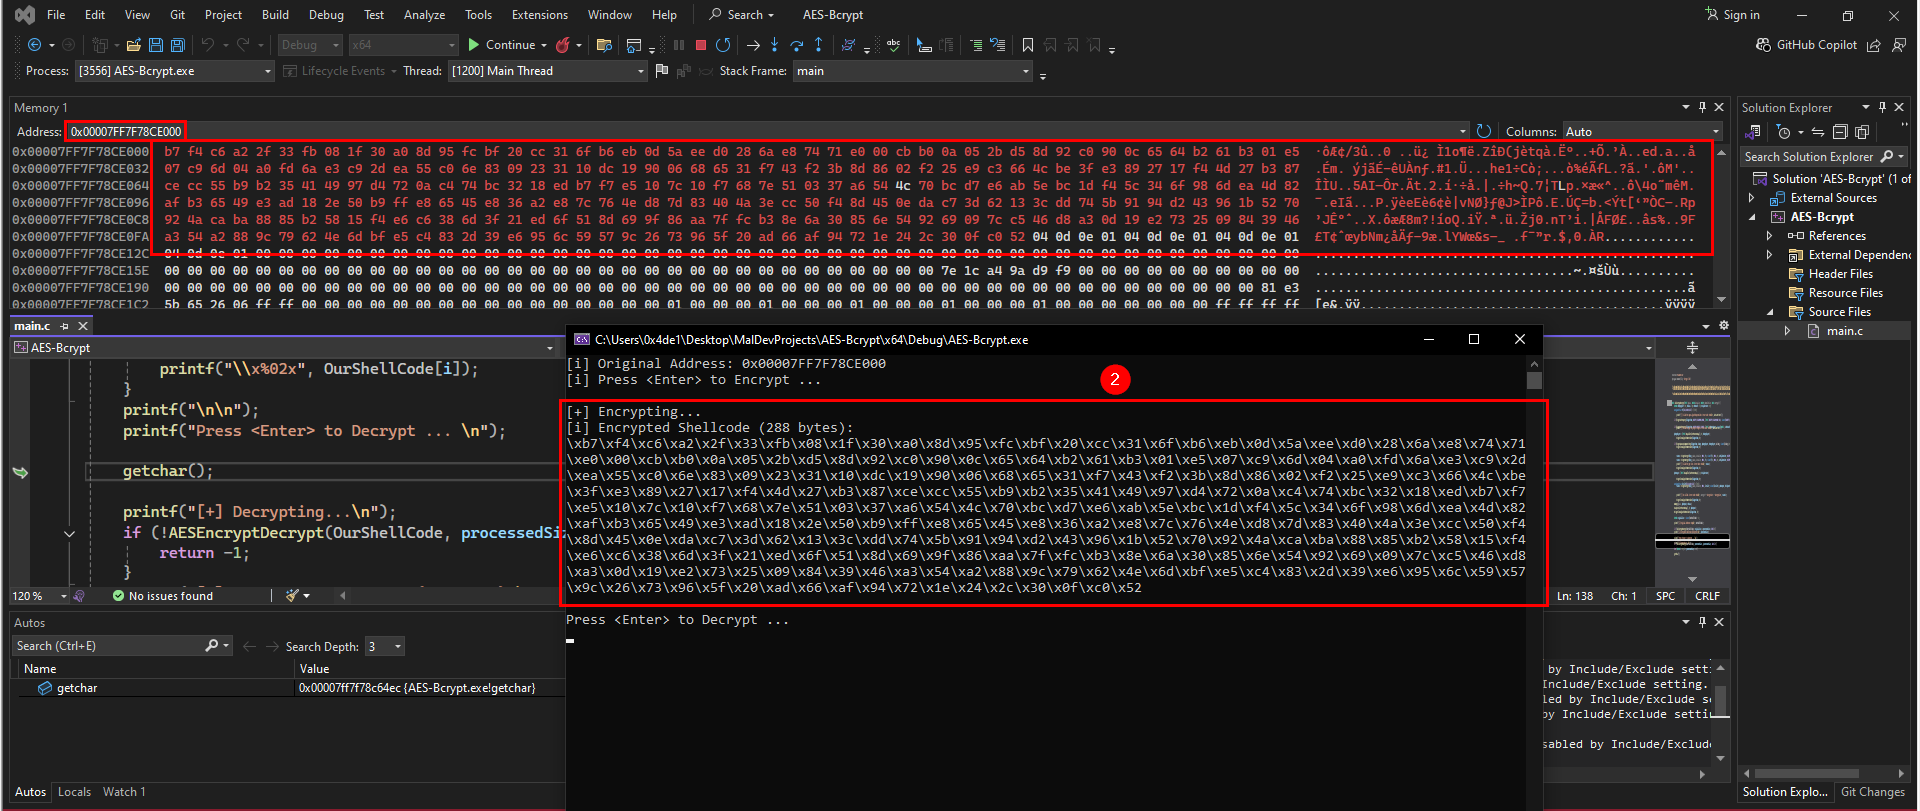Navigate backward with the toolbar arrow
Viewport: 1920px width, 811px height.
click(34, 45)
